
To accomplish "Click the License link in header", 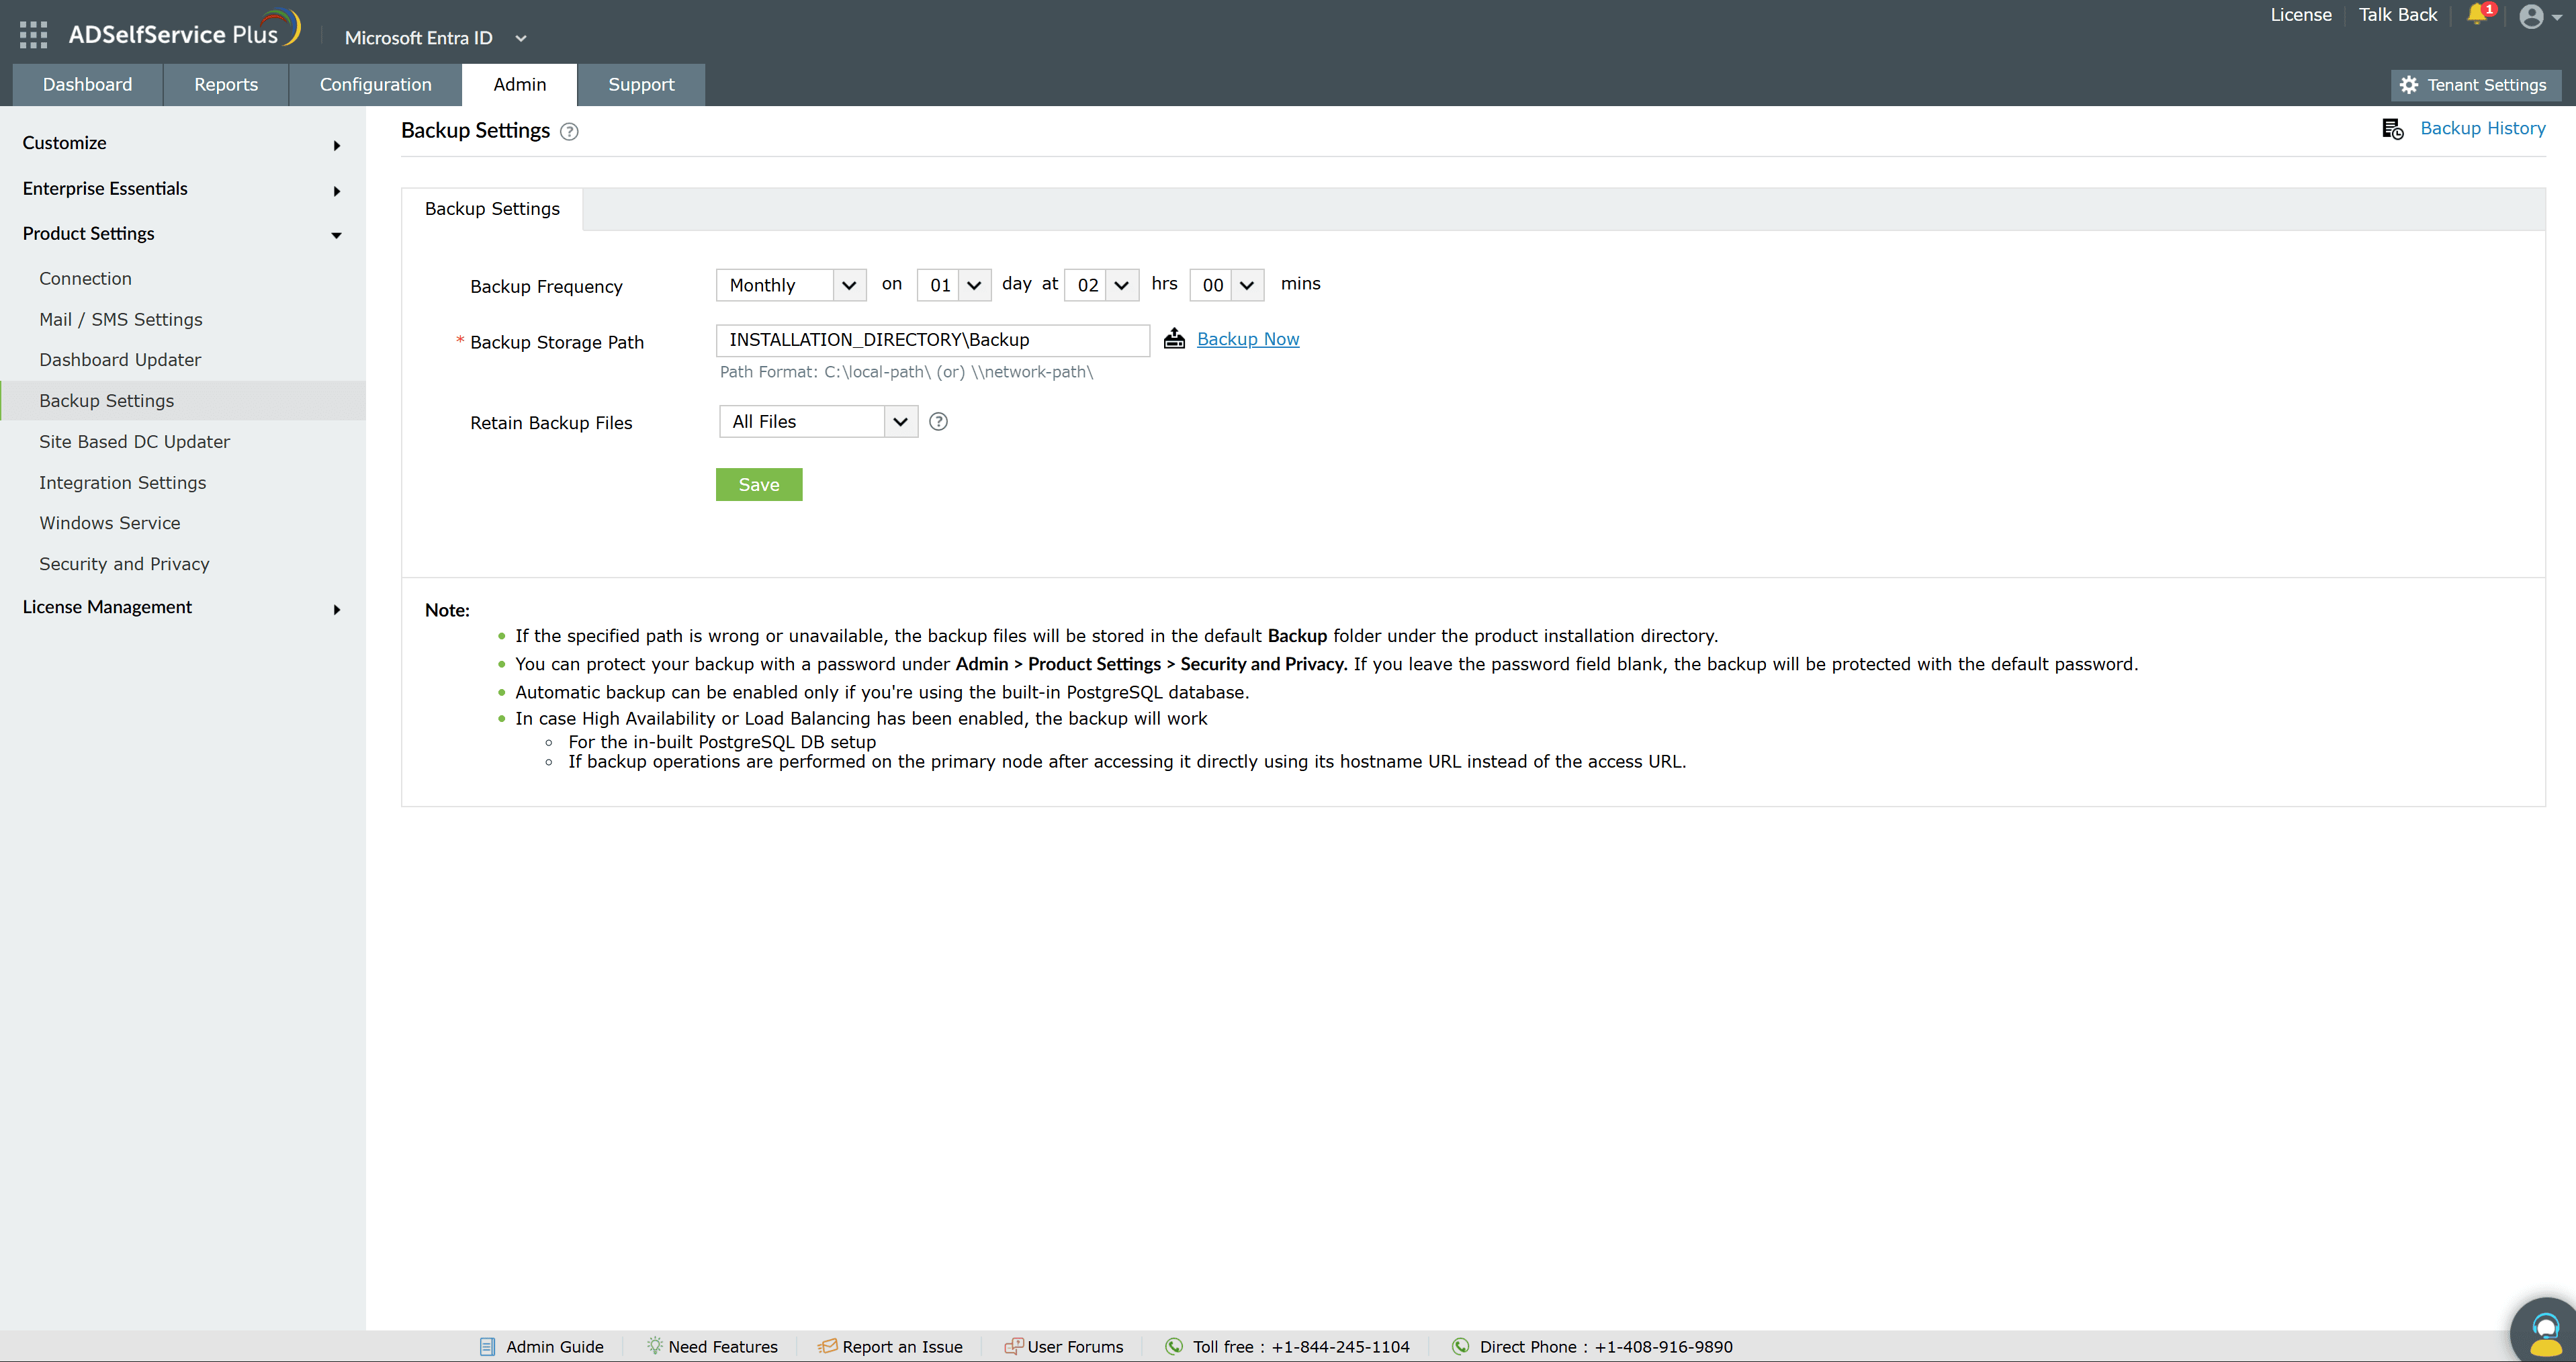I will pos(2300,15).
